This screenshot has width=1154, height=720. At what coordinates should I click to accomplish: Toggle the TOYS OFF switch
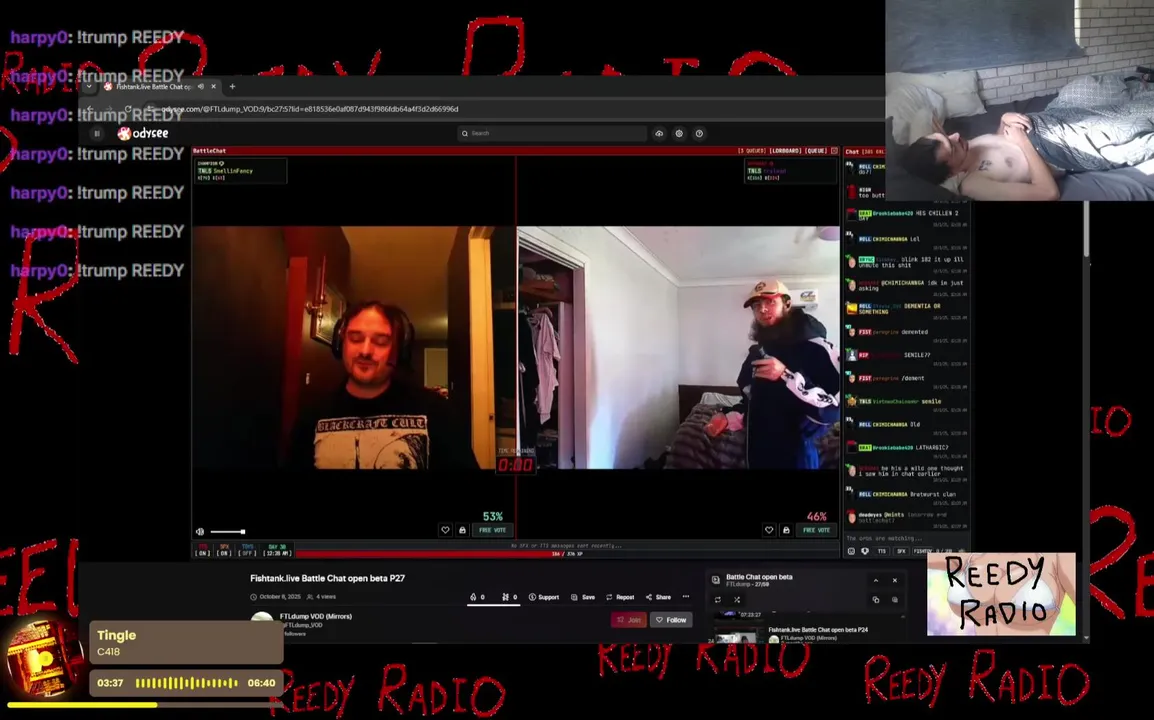click(x=247, y=551)
